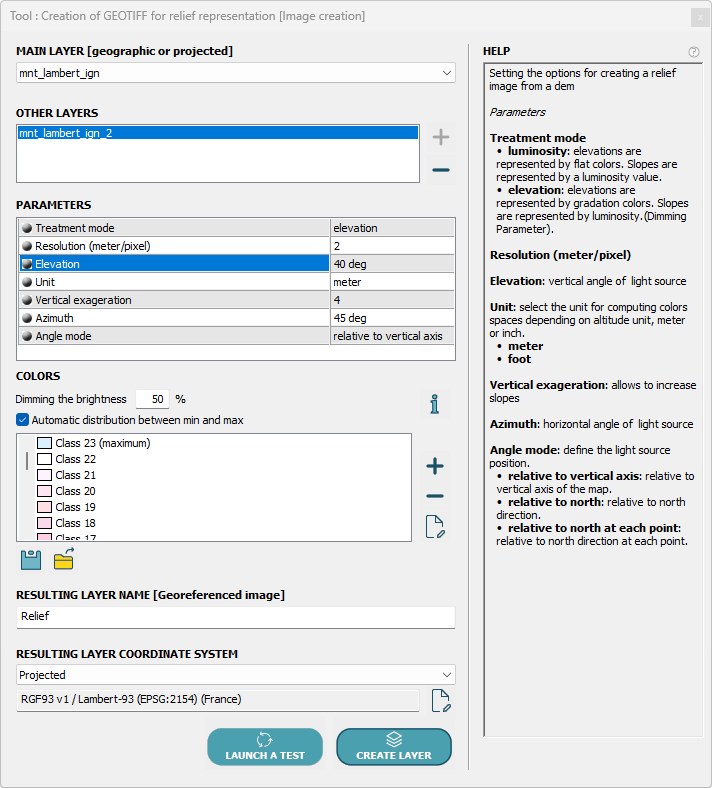Open the help question mark icon
This screenshot has height=788, width=712.
(694, 52)
